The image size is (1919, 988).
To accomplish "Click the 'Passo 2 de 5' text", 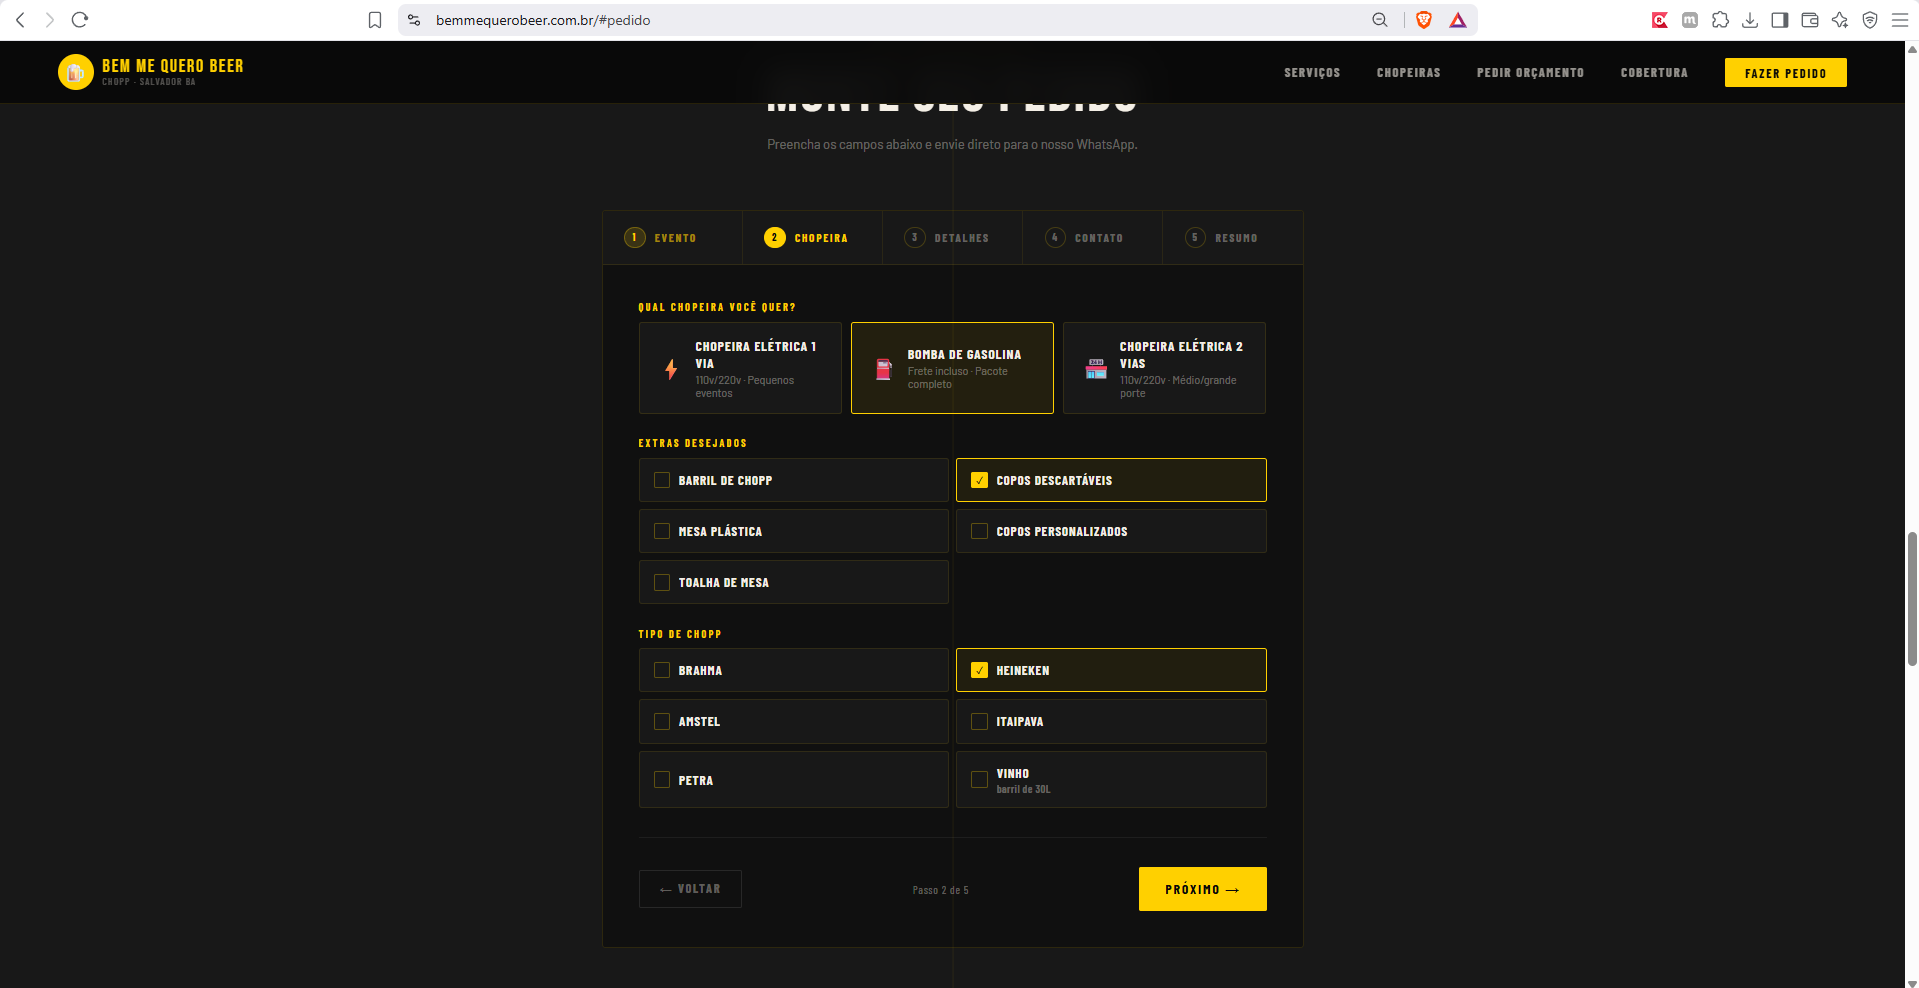I will coord(940,890).
